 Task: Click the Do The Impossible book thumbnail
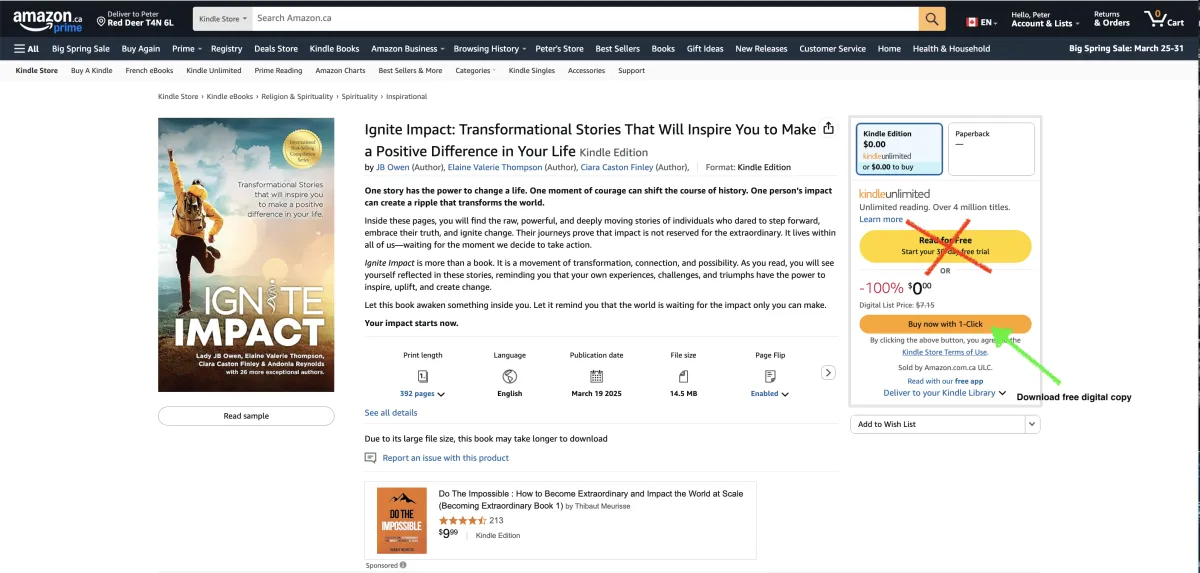tap(402, 520)
